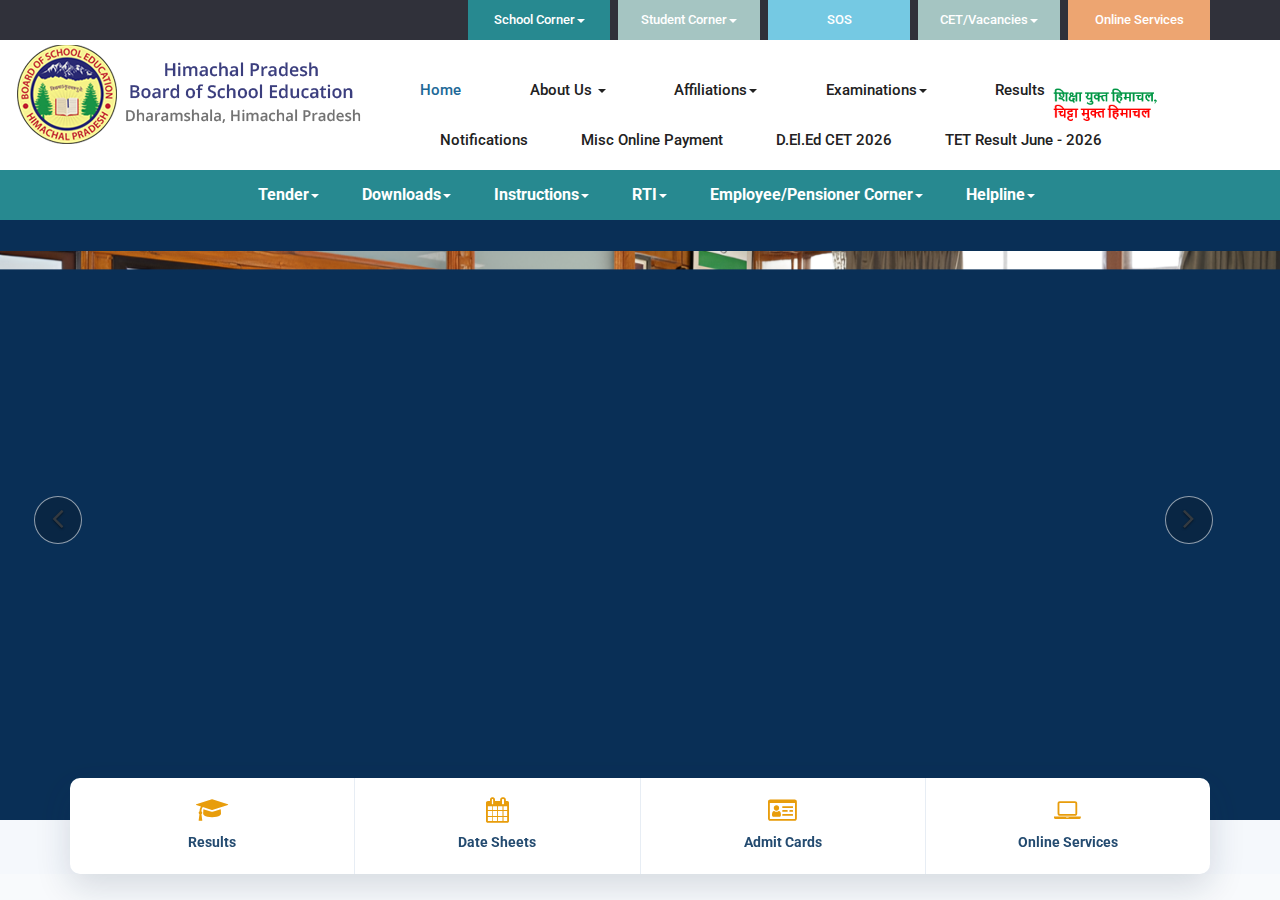Expand Employee/Pensioner Corner menu
1280x900 pixels.
pos(816,195)
